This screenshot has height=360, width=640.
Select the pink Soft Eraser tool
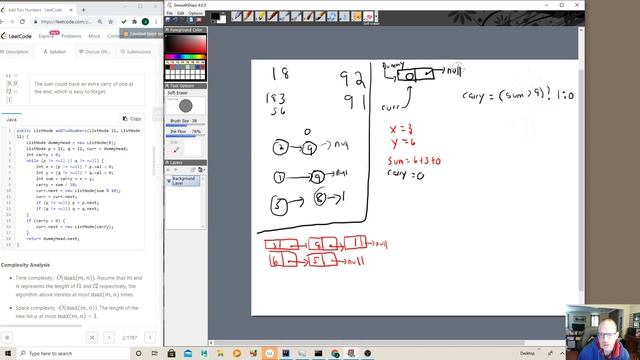368,16
